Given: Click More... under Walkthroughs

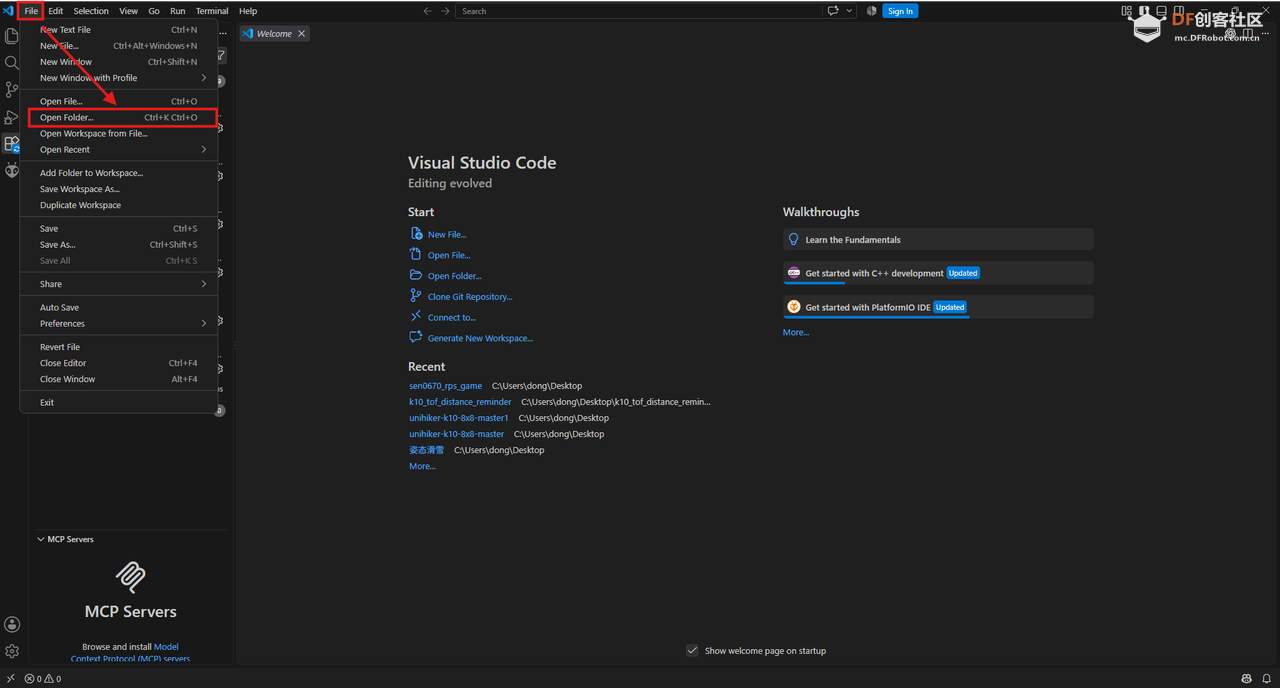Looking at the screenshot, I should 796,332.
